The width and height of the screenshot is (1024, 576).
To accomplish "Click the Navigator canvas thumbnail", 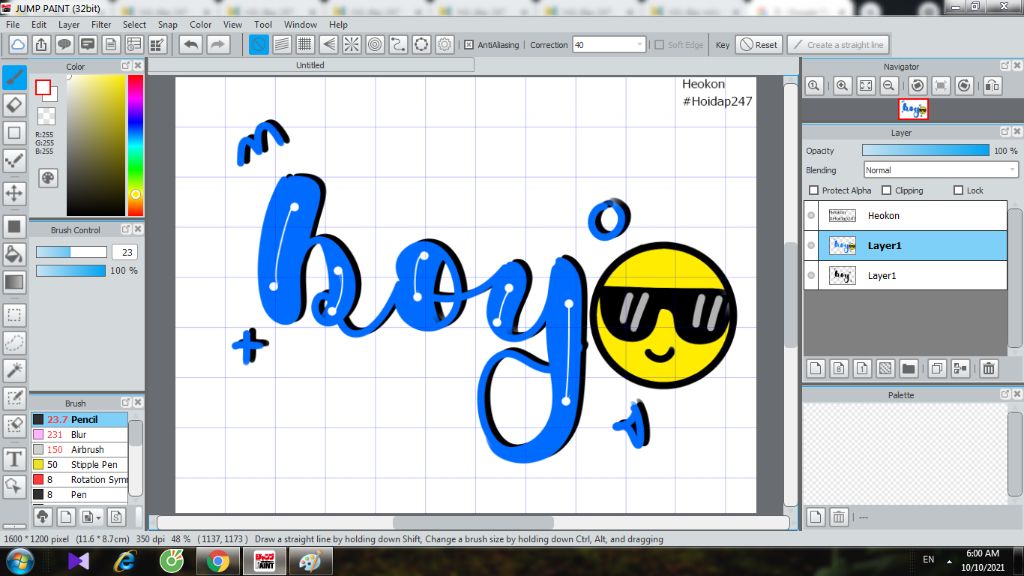I will tap(913, 109).
